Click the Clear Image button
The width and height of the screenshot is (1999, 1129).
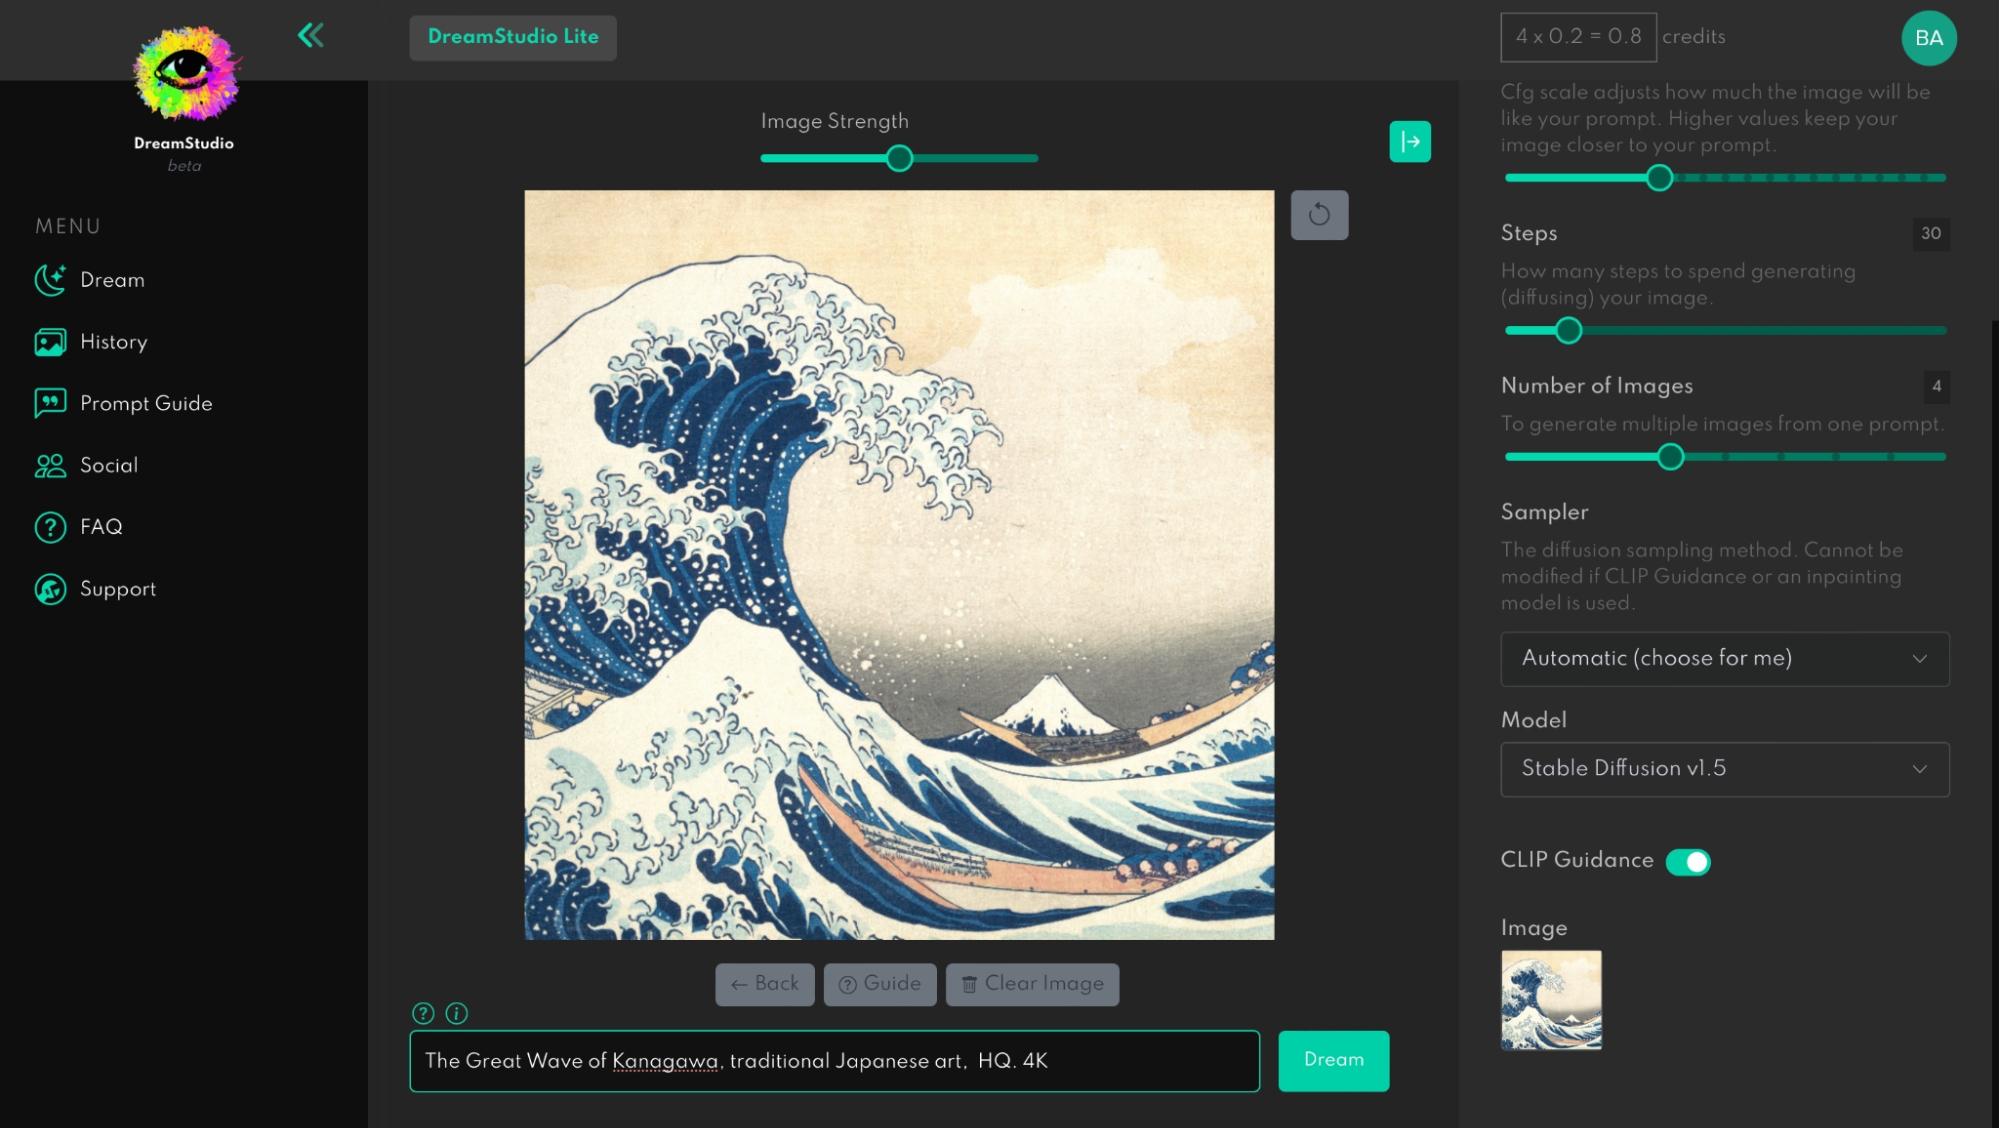[1032, 984]
